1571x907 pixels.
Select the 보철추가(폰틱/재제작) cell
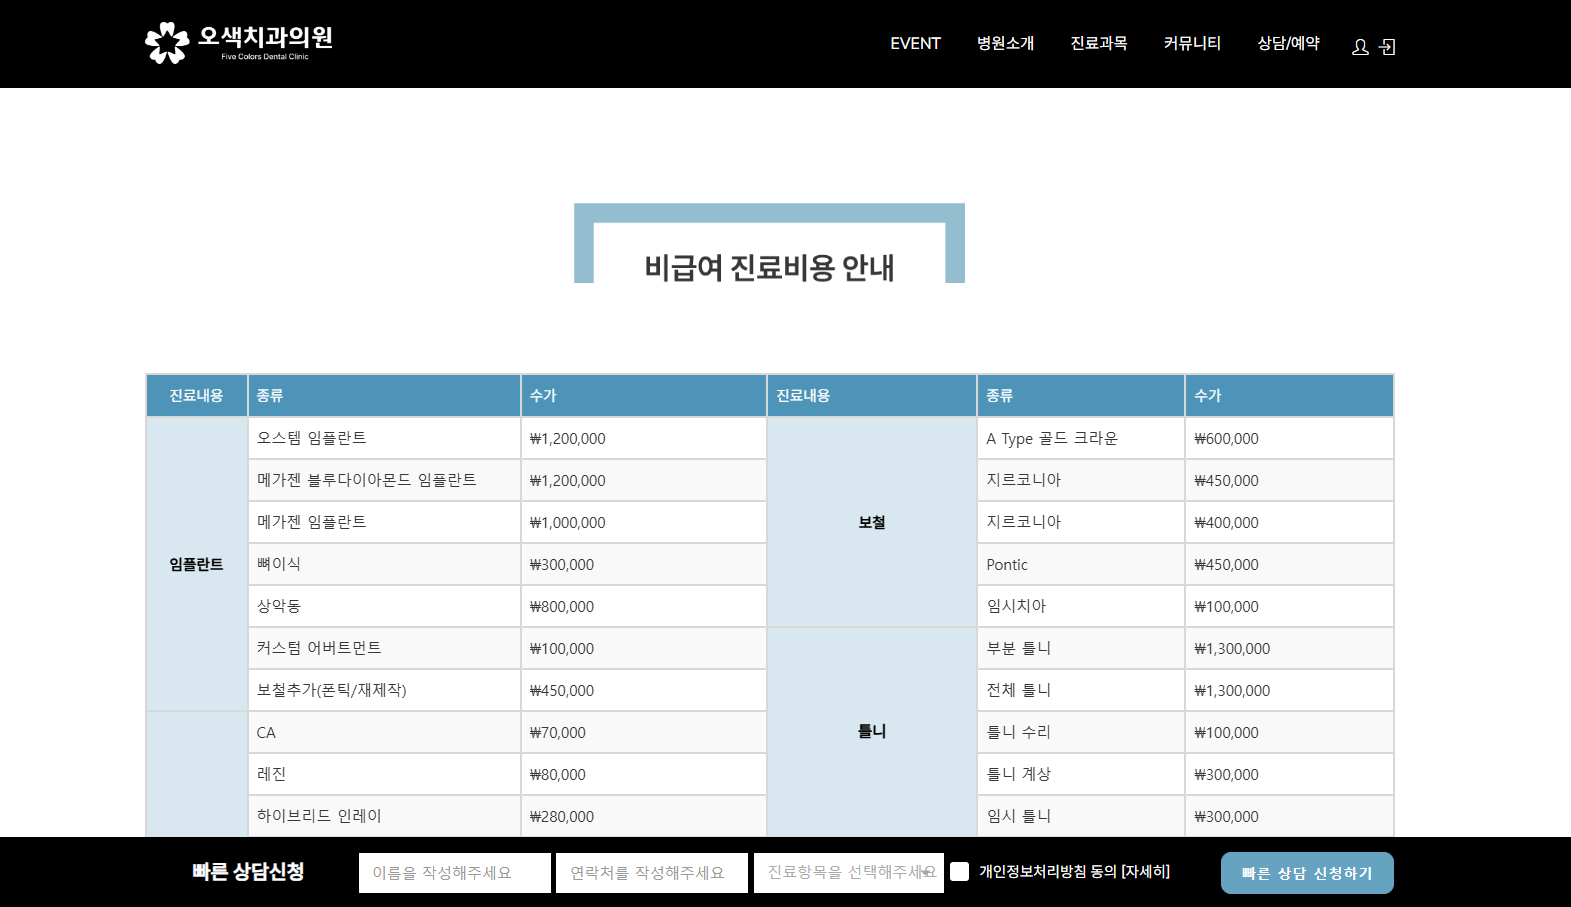pos(384,690)
